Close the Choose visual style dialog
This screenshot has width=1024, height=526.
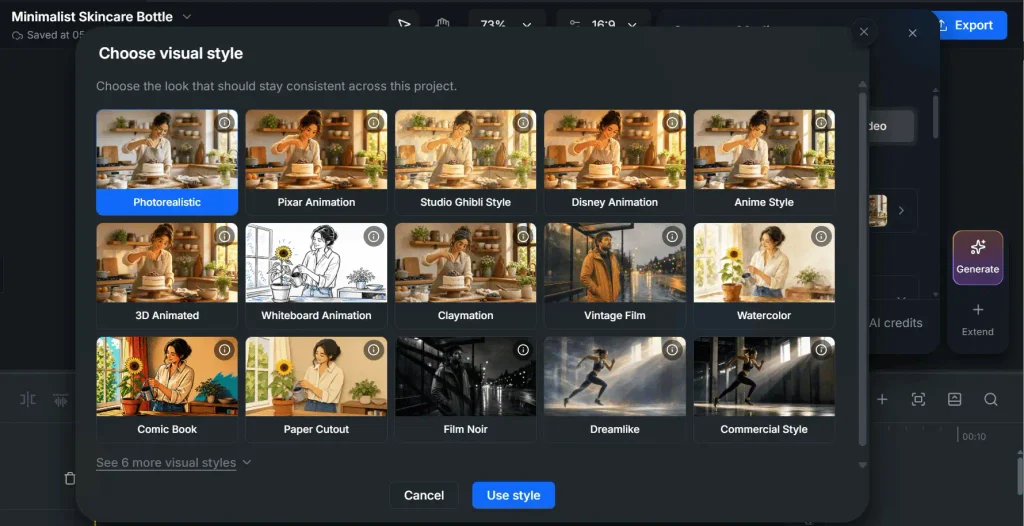coord(864,31)
